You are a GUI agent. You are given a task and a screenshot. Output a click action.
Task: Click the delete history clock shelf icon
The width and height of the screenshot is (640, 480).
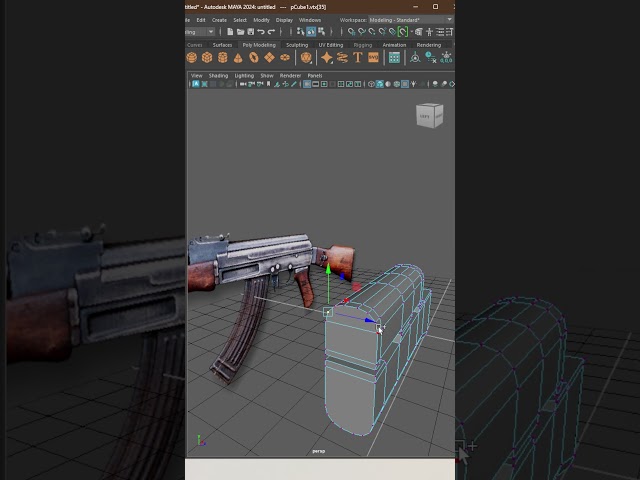pyautogui.click(x=431, y=58)
